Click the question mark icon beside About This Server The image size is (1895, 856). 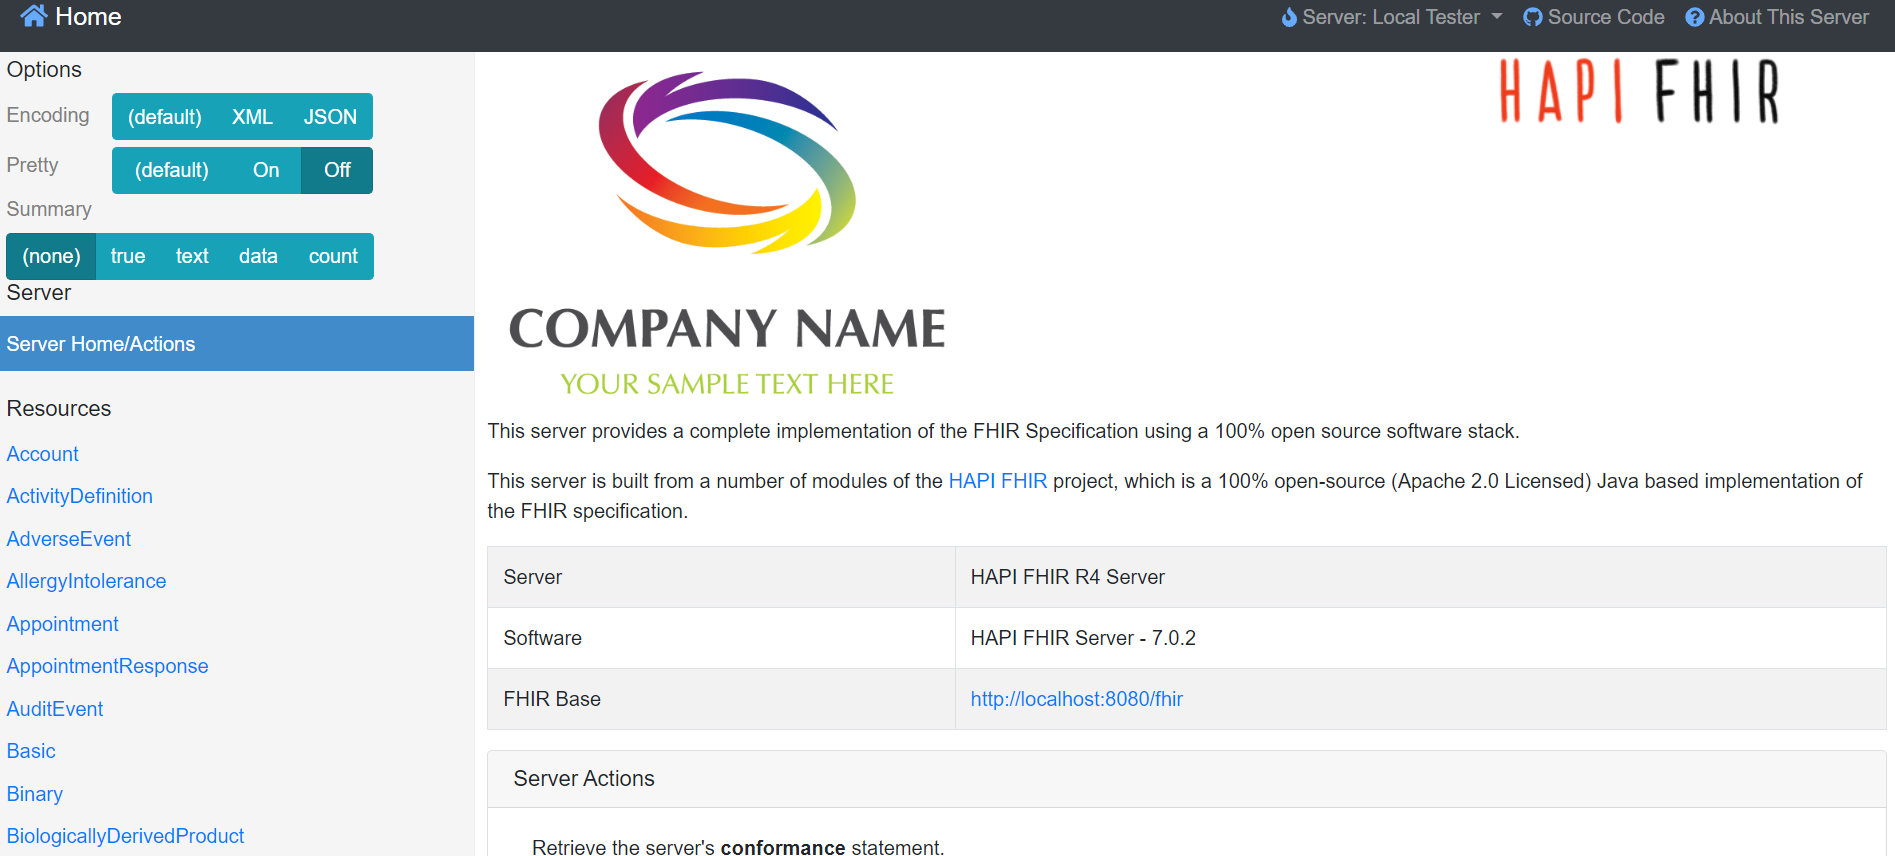[x=1694, y=17]
